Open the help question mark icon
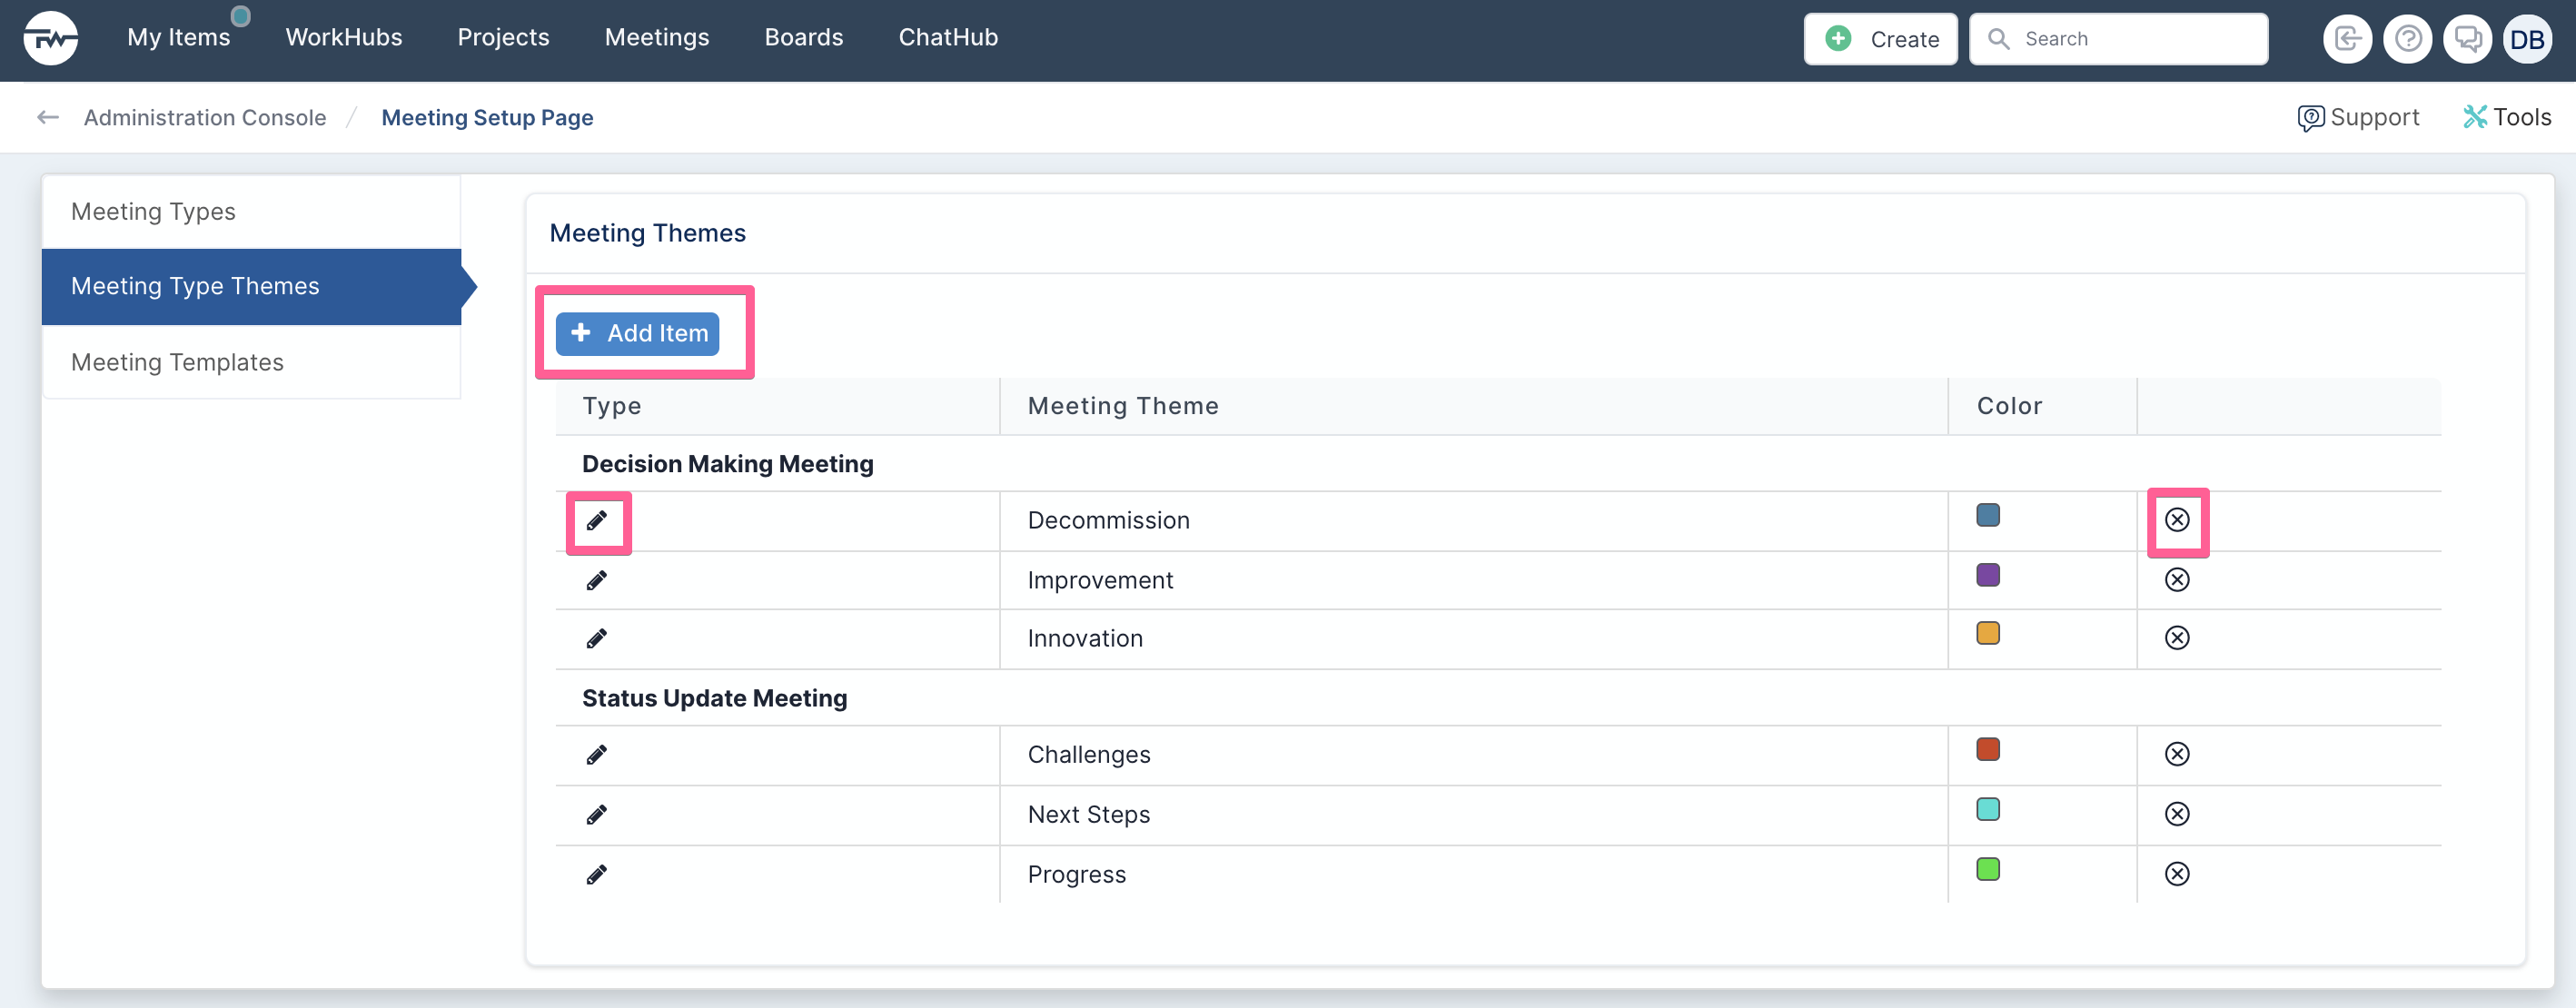 pyautogui.click(x=2408, y=39)
